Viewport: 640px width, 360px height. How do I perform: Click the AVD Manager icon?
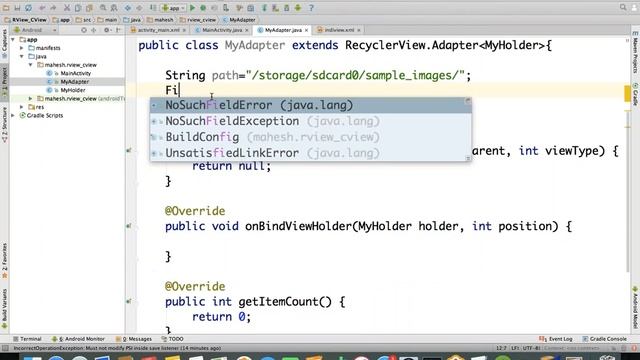tap(276, 8)
